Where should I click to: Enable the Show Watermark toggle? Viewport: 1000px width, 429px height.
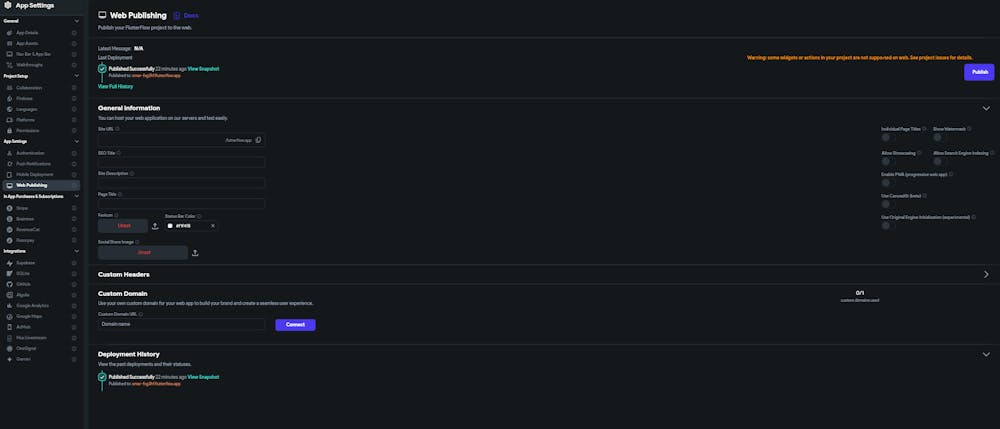click(938, 139)
